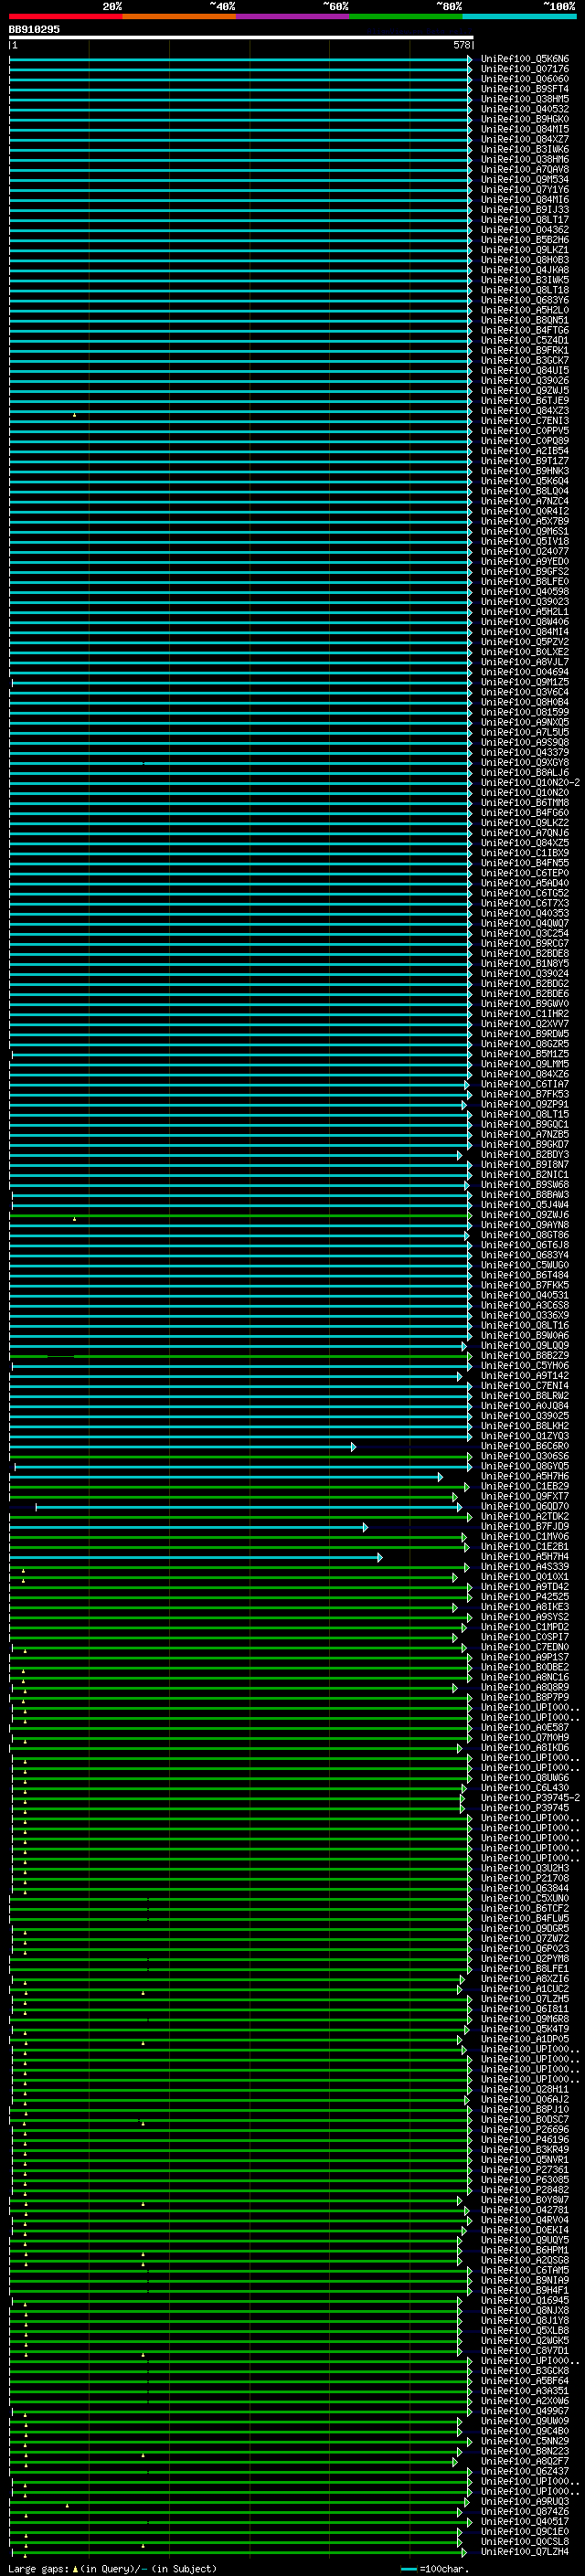Select label UniRef100_Q7LZH4

coord(525,2551)
